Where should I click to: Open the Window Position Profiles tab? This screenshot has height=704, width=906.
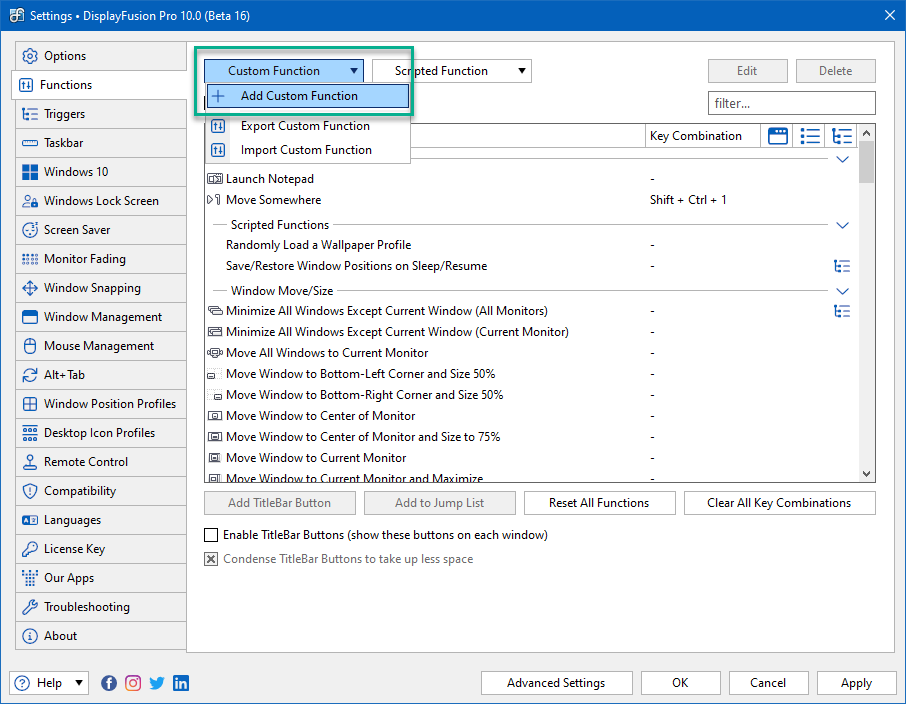click(x=101, y=404)
